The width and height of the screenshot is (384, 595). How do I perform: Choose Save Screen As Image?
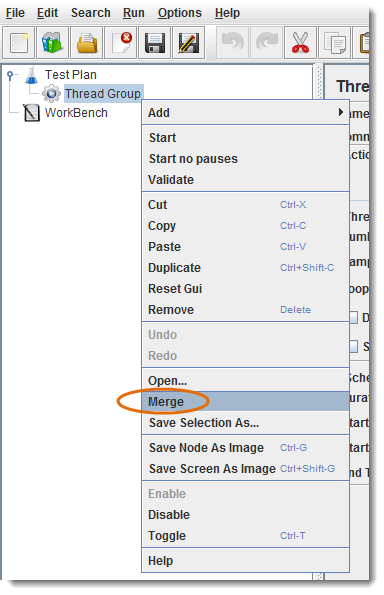coord(246,469)
